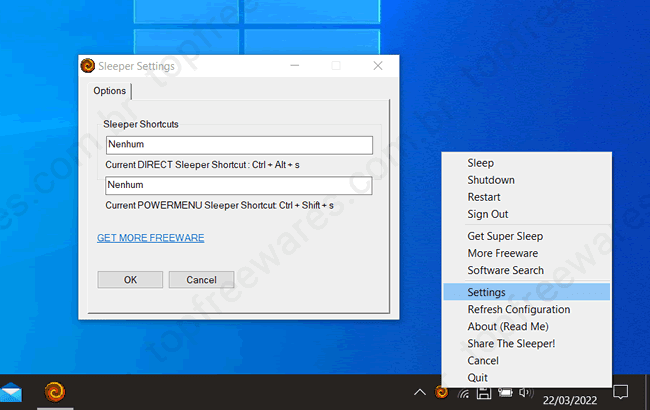The width and height of the screenshot is (650, 410).
Task: Show hidden tray icons chevron
Action: pos(420,393)
